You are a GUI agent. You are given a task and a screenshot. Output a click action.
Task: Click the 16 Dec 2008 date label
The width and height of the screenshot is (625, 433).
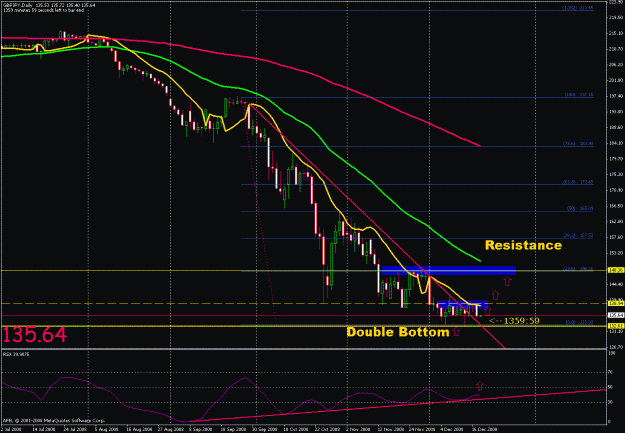pyautogui.click(x=485, y=429)
